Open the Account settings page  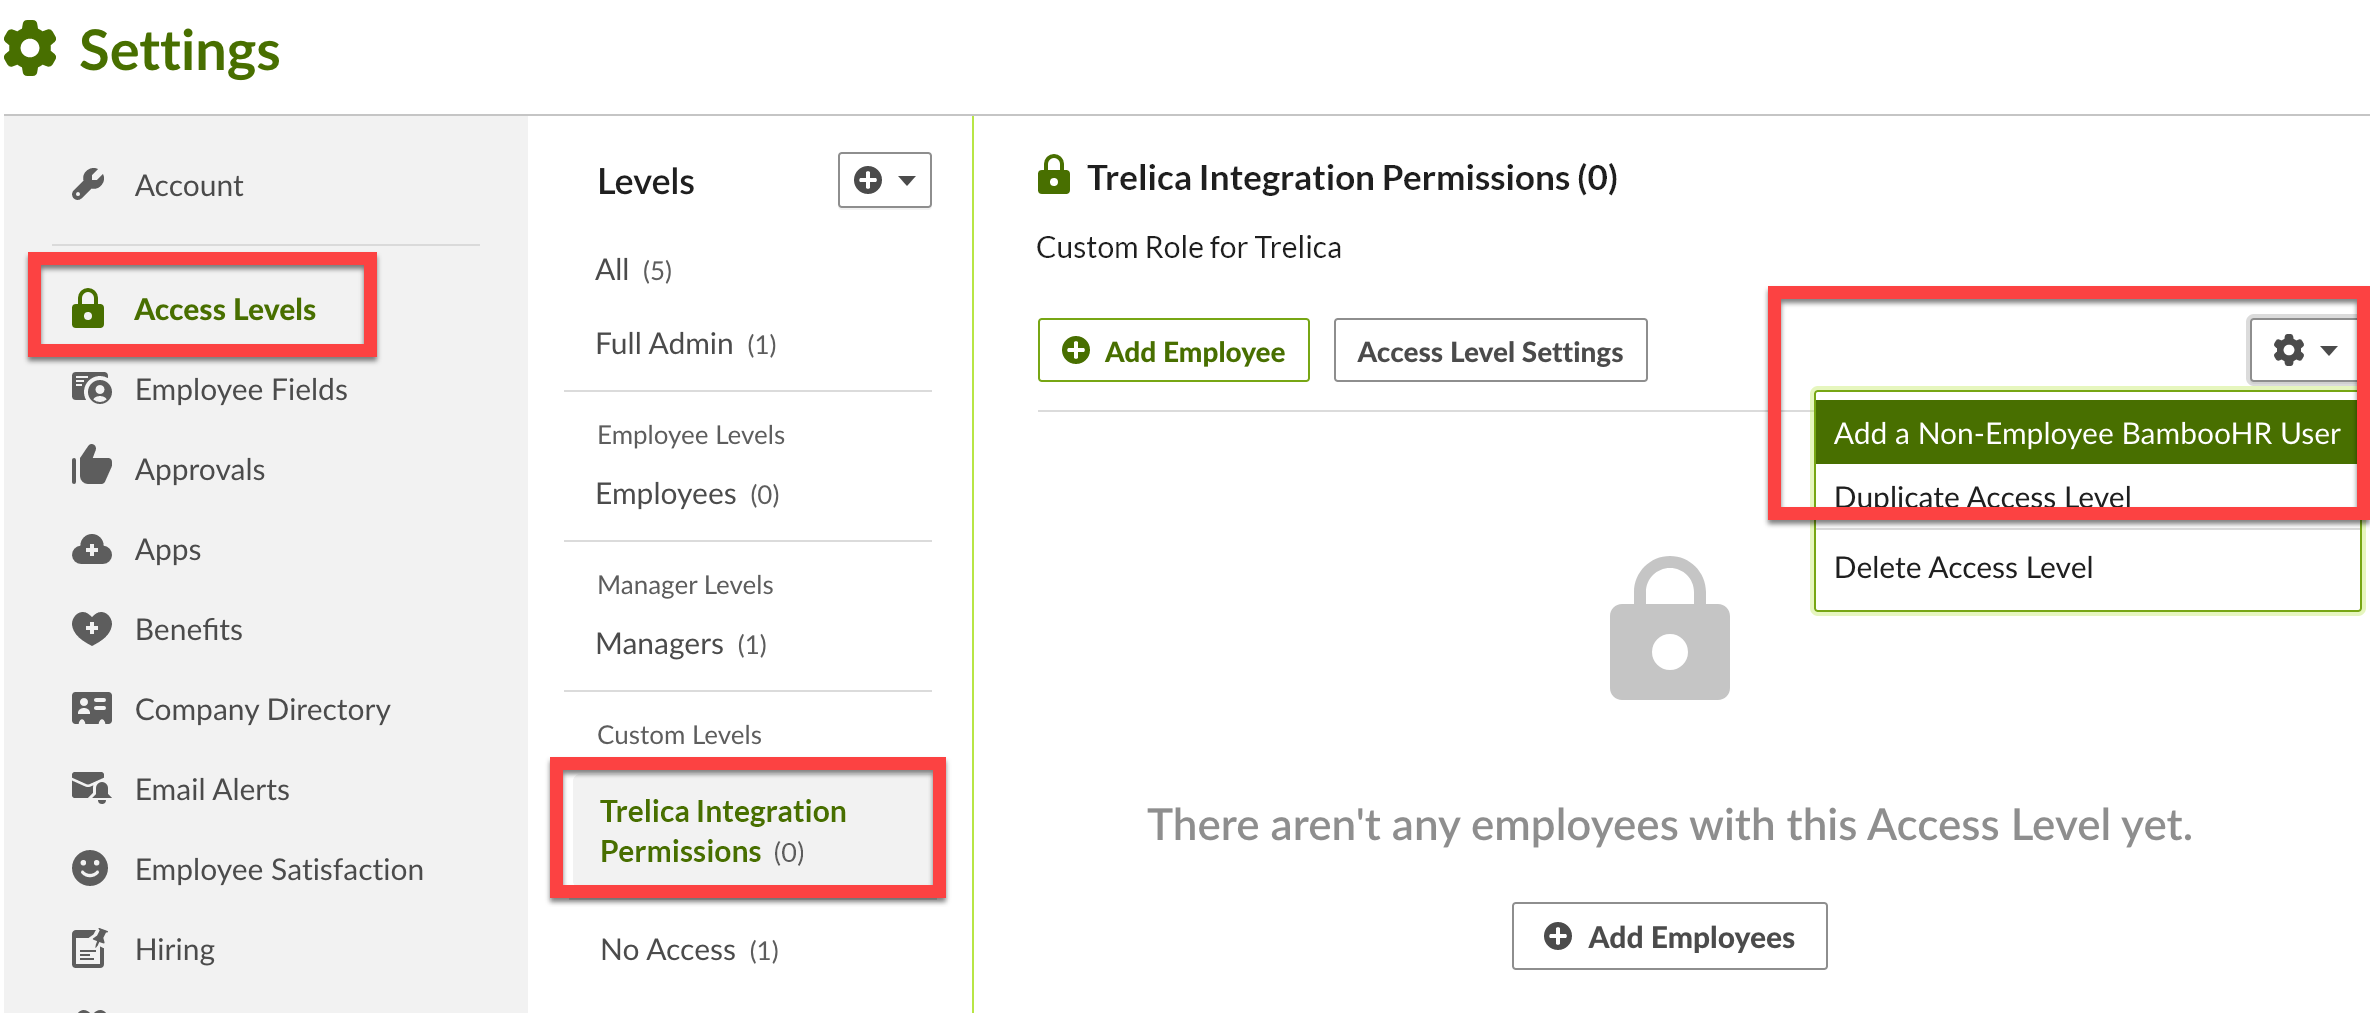pos(189,185)
